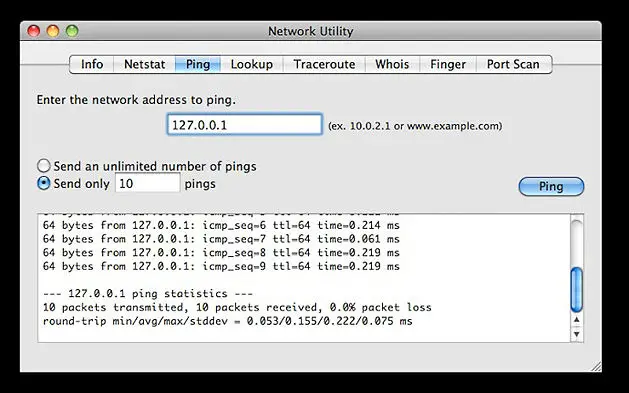Viewport: 629px width, 393px height.
Task: Go to the Lookup tab
Action: (252, 65)
